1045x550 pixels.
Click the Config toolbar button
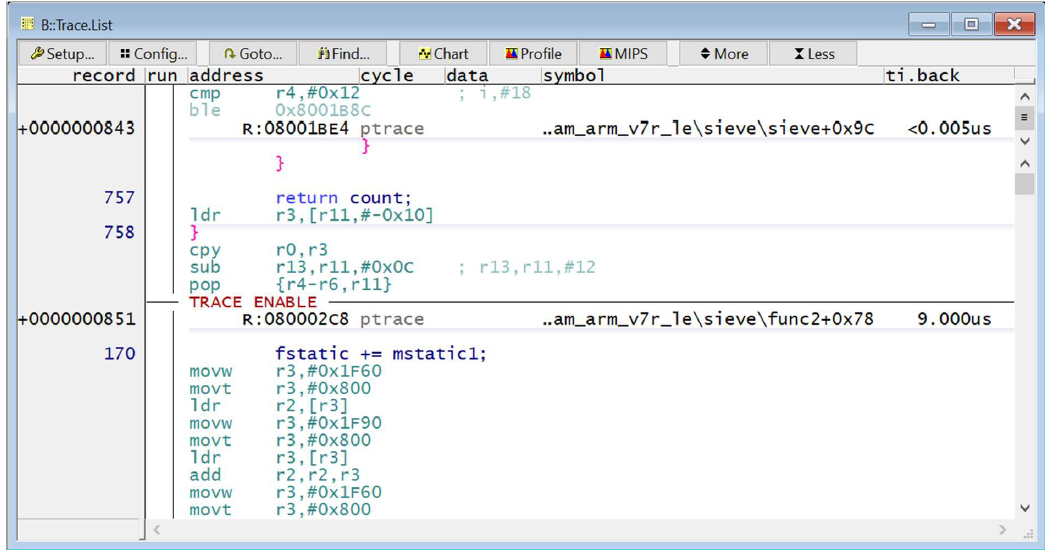153,54
